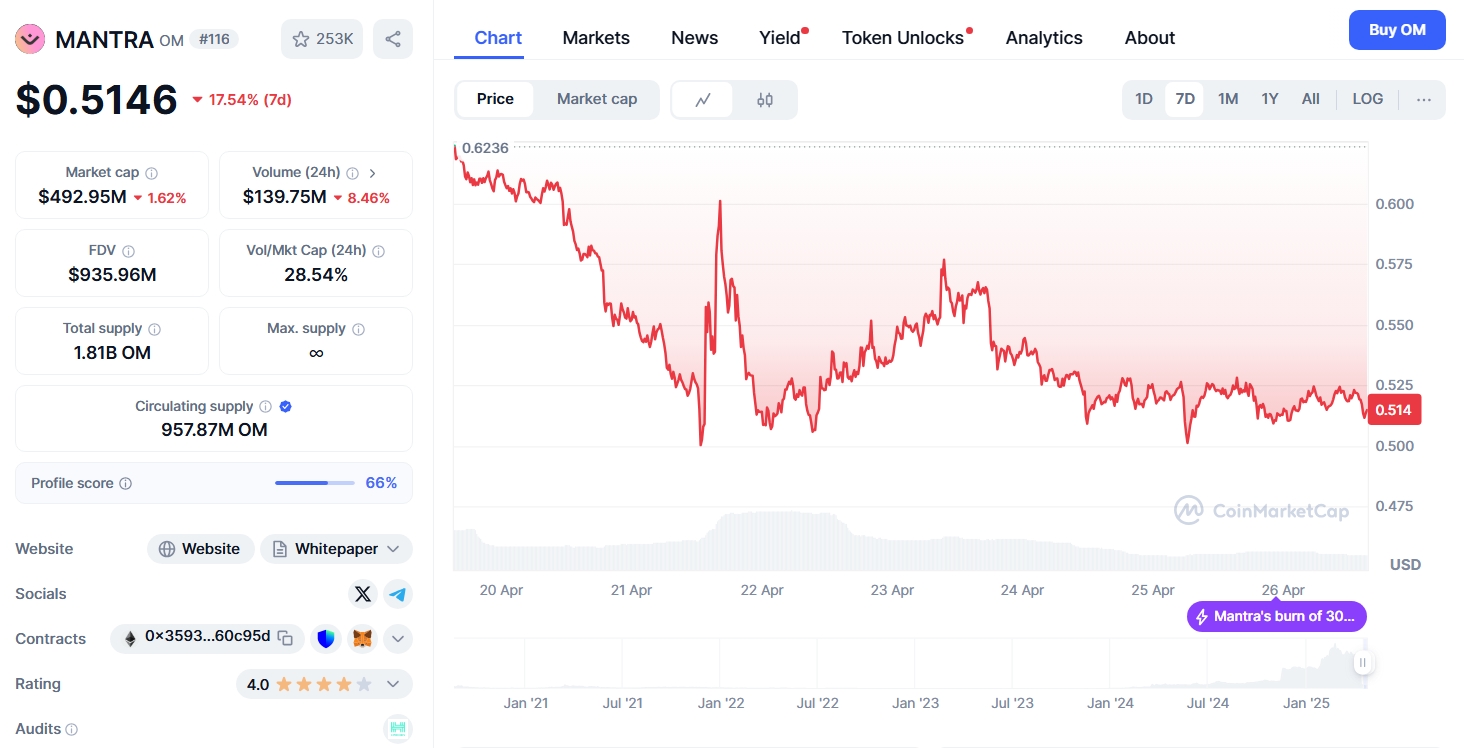Show Profile score info icon
Viewport: 1464px width, 748px height.
(125, 483)
